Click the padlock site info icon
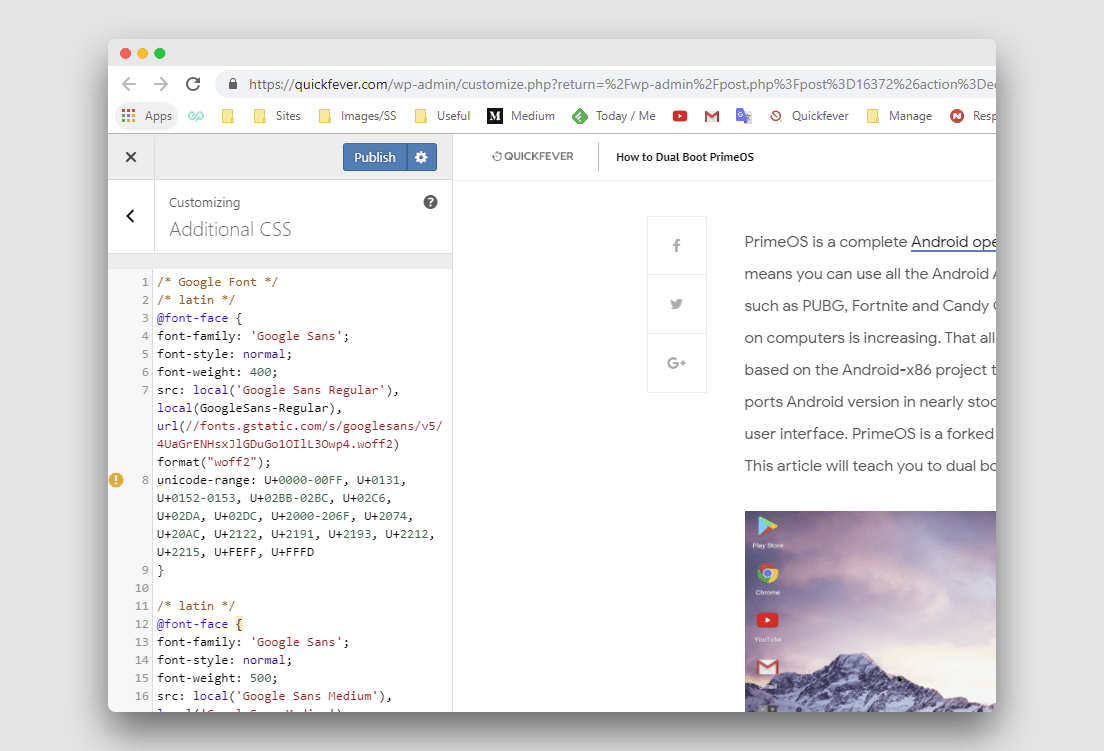 [232, 84]
